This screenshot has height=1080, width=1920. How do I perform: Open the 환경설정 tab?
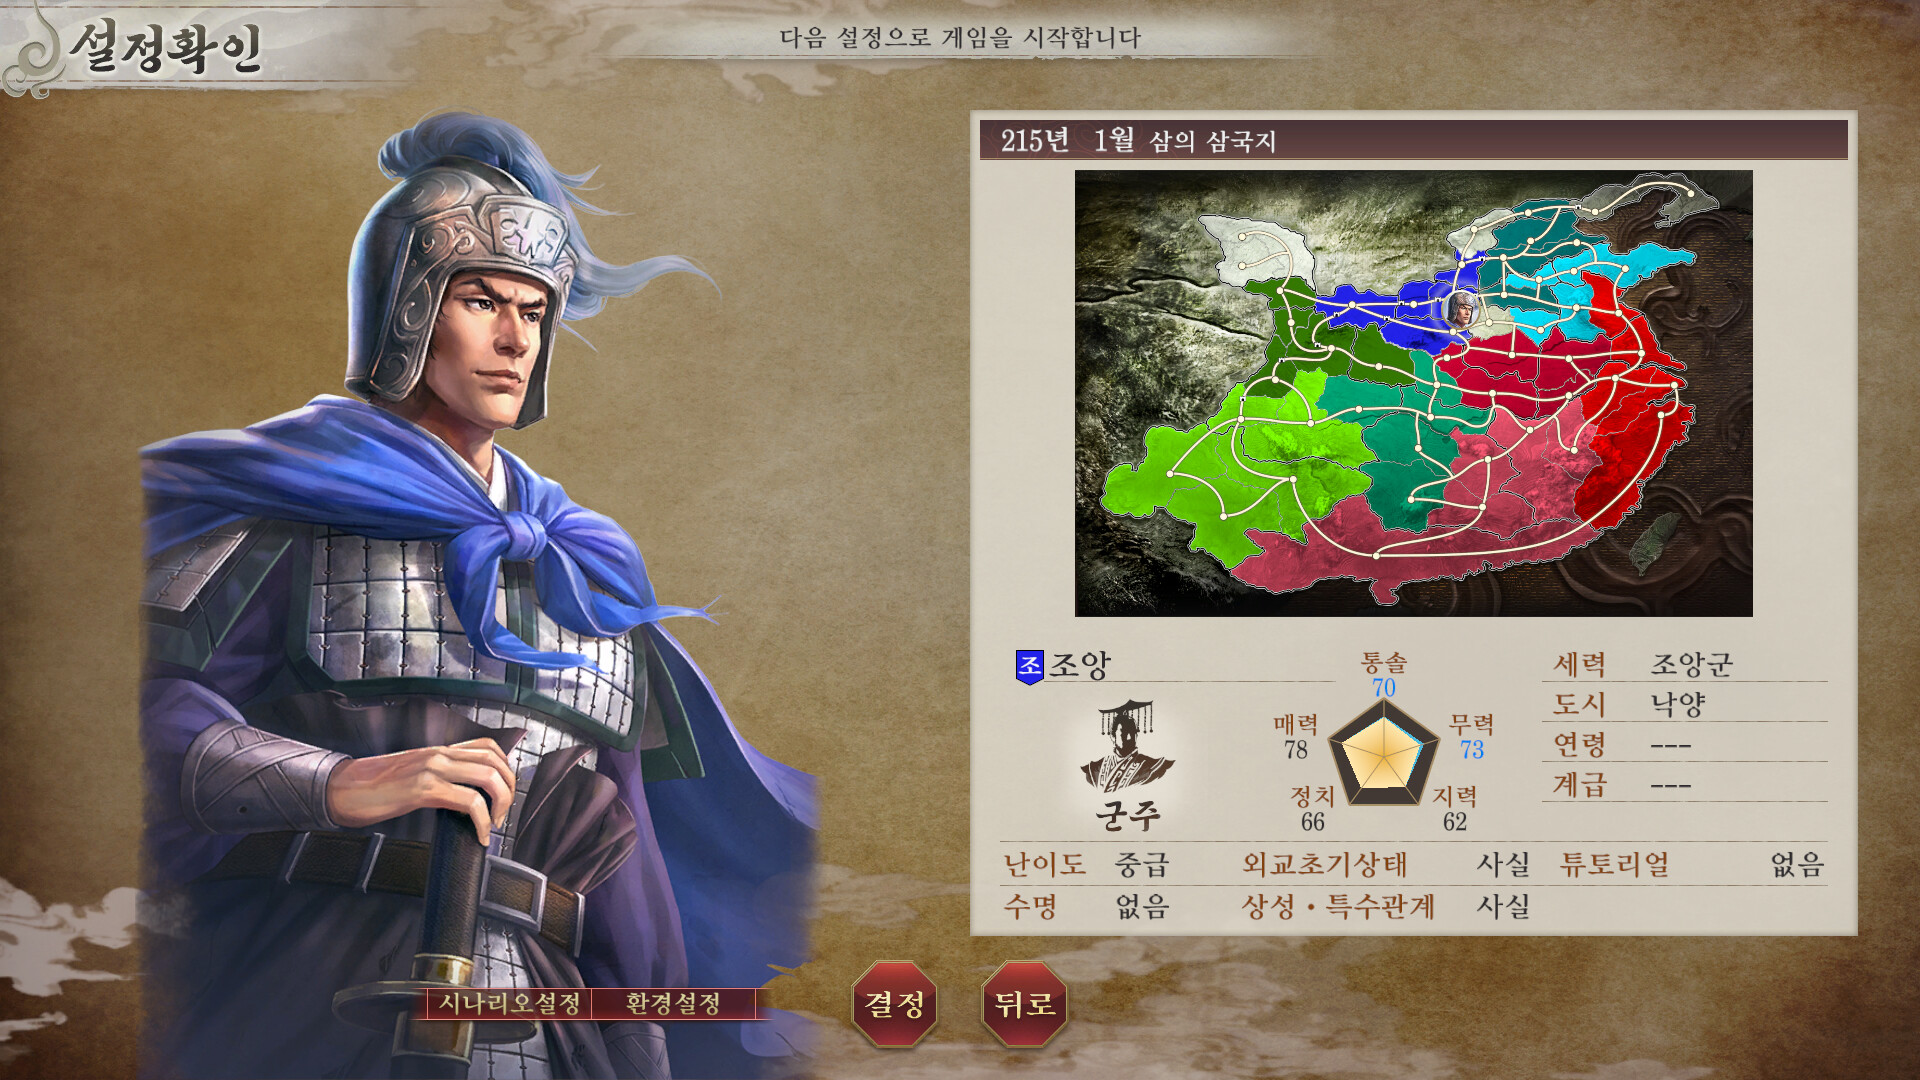tap(673, 1003)
